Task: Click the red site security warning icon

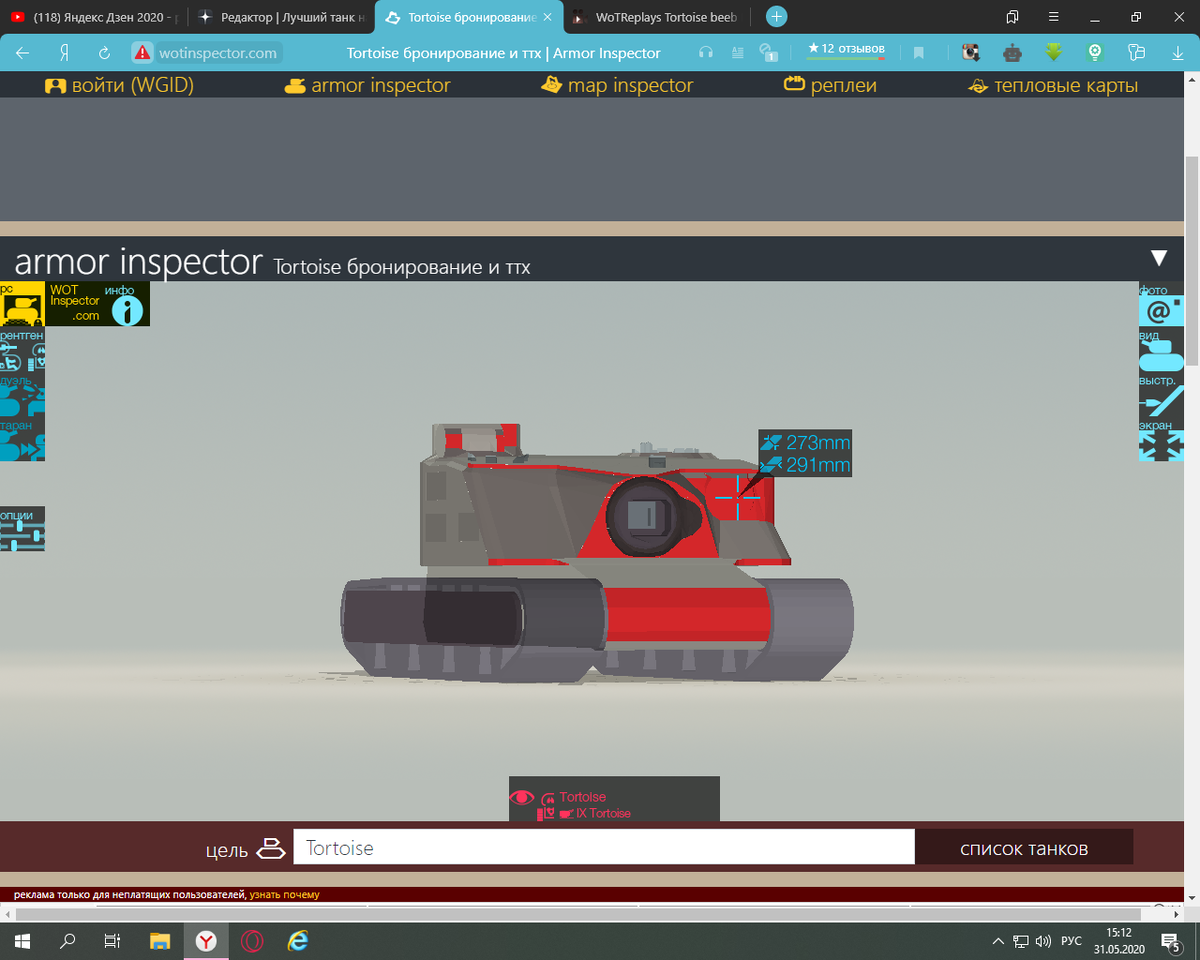Action: [143, 53]
